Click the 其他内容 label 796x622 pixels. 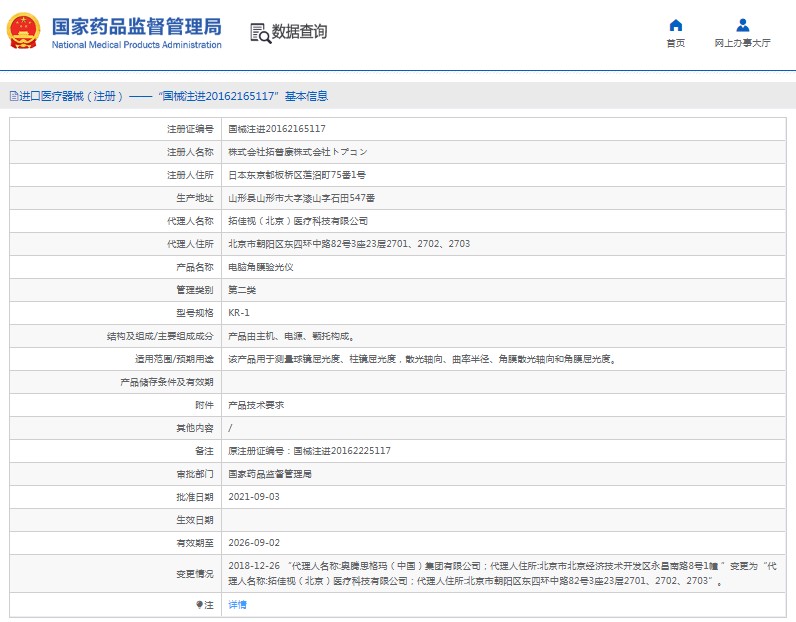click(x=195, y=428)
